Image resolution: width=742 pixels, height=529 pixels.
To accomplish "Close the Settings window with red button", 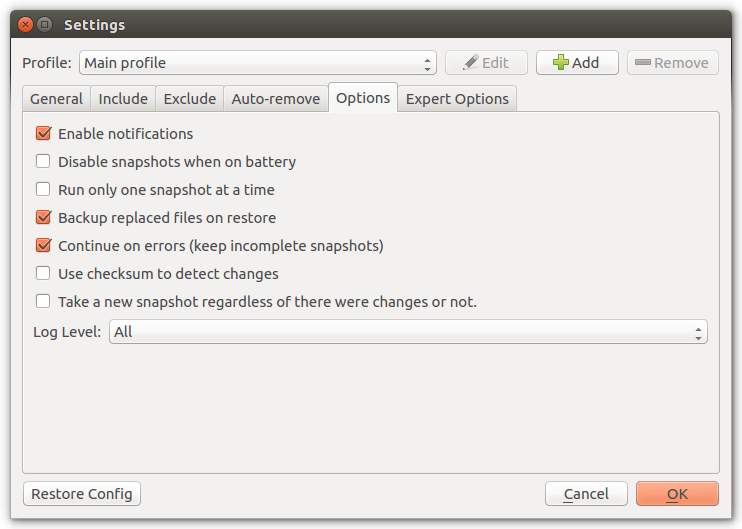I will click(x=26, y=24).
